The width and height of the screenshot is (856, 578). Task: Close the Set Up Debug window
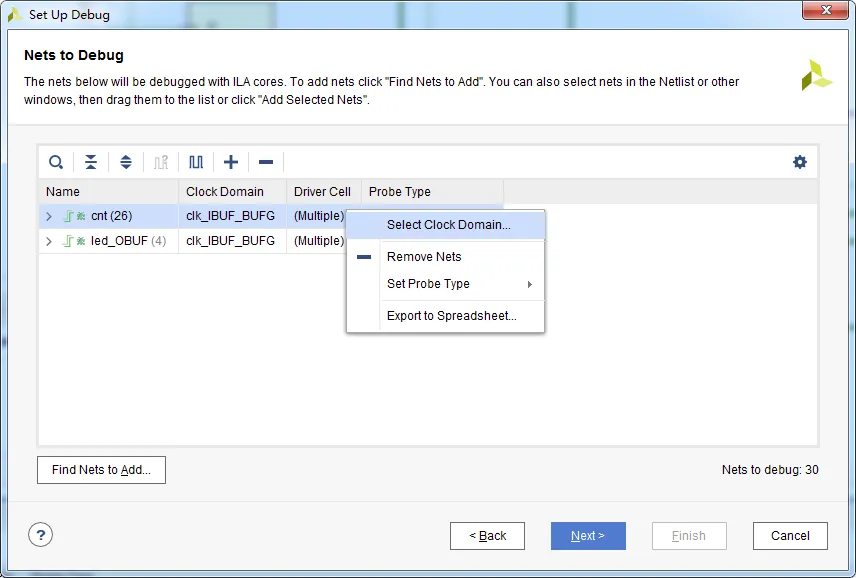(x=826, y=10)
